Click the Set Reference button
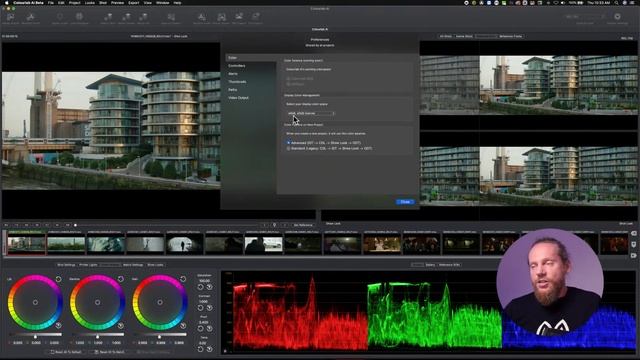Viewport: 640px width, 360px height. (303, 225)
